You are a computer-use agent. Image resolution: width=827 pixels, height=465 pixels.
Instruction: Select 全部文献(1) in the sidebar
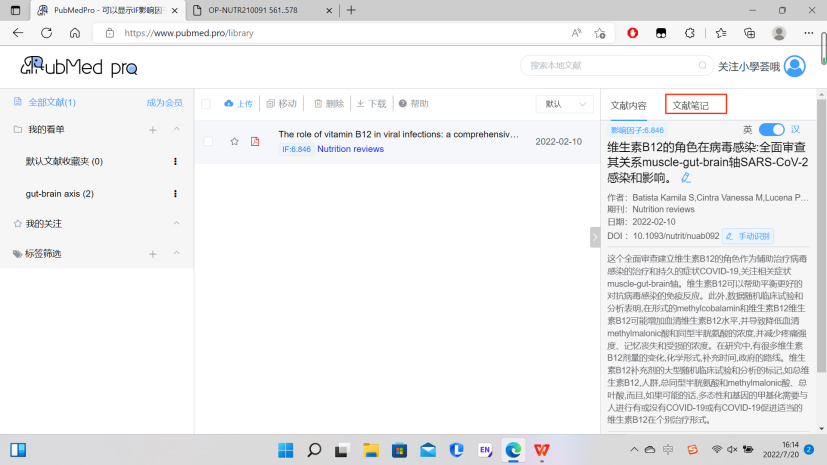pos(52,102)
